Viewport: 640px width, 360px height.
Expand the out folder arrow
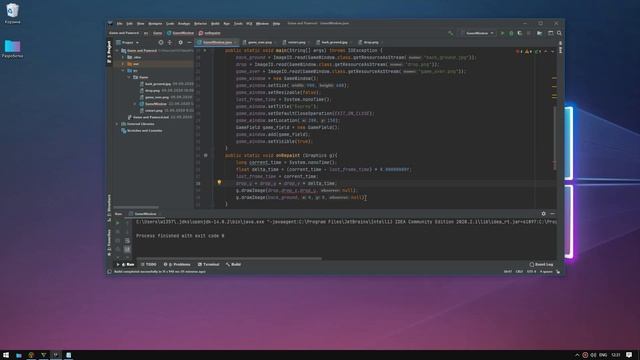pyautogui.click(x=123, y=64)
